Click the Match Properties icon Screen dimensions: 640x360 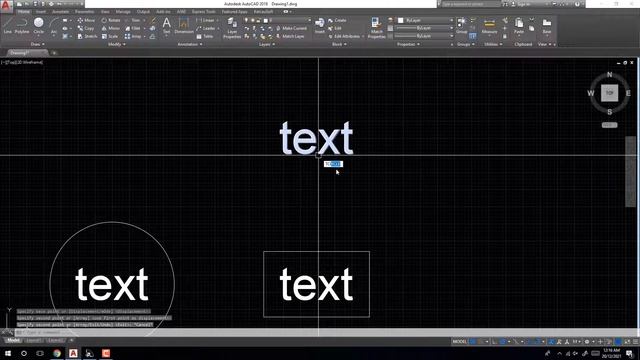(376, 28)
